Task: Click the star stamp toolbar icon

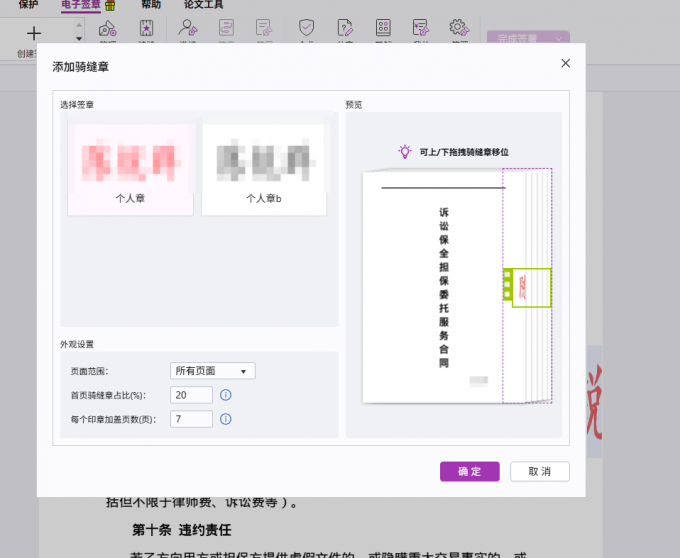Action: coord(146,28)
